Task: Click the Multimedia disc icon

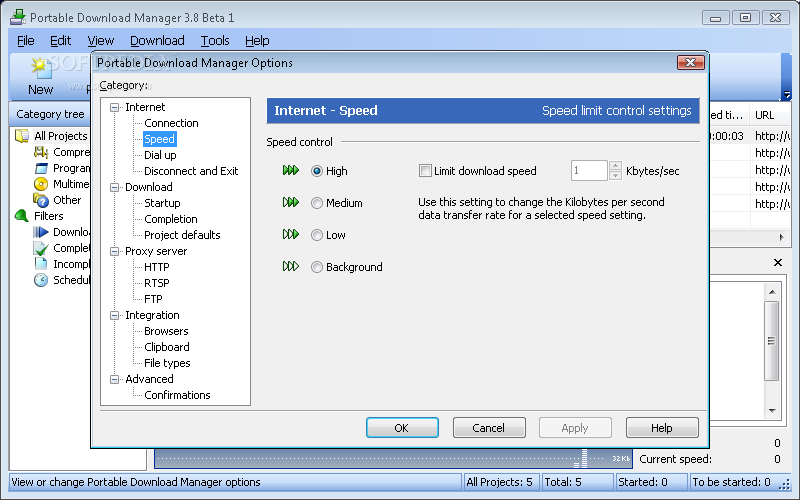Action: [41, 184]
